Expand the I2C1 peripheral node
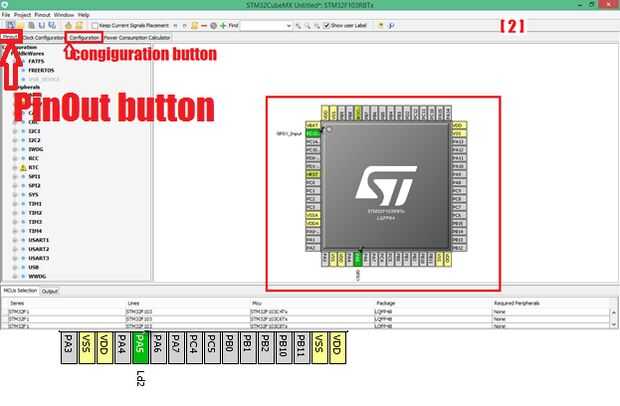Screen dimensions: 620x406 pyautogui.click(x=15, y=131)
